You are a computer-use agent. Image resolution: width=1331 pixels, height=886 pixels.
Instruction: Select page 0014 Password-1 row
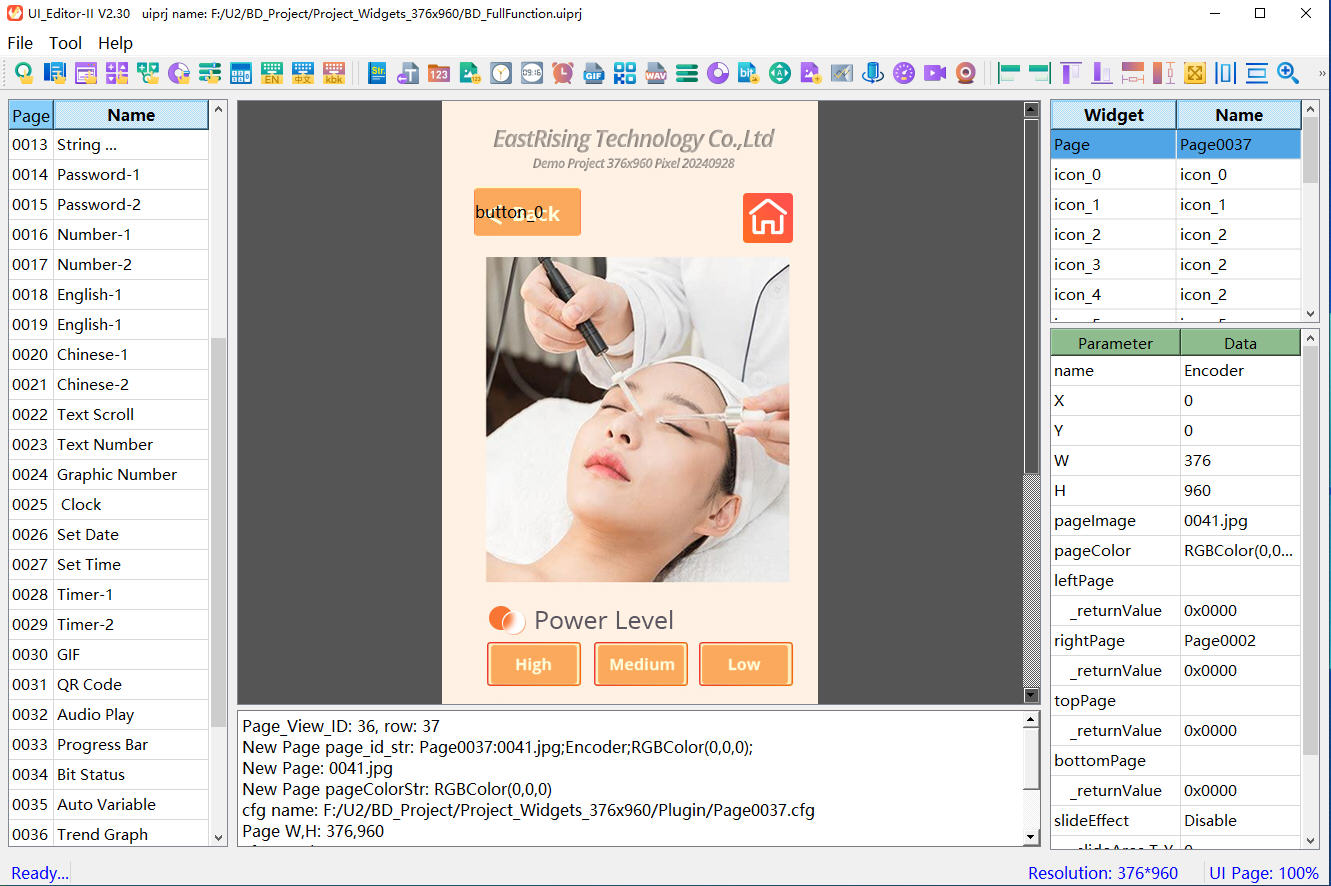[109, 174]
